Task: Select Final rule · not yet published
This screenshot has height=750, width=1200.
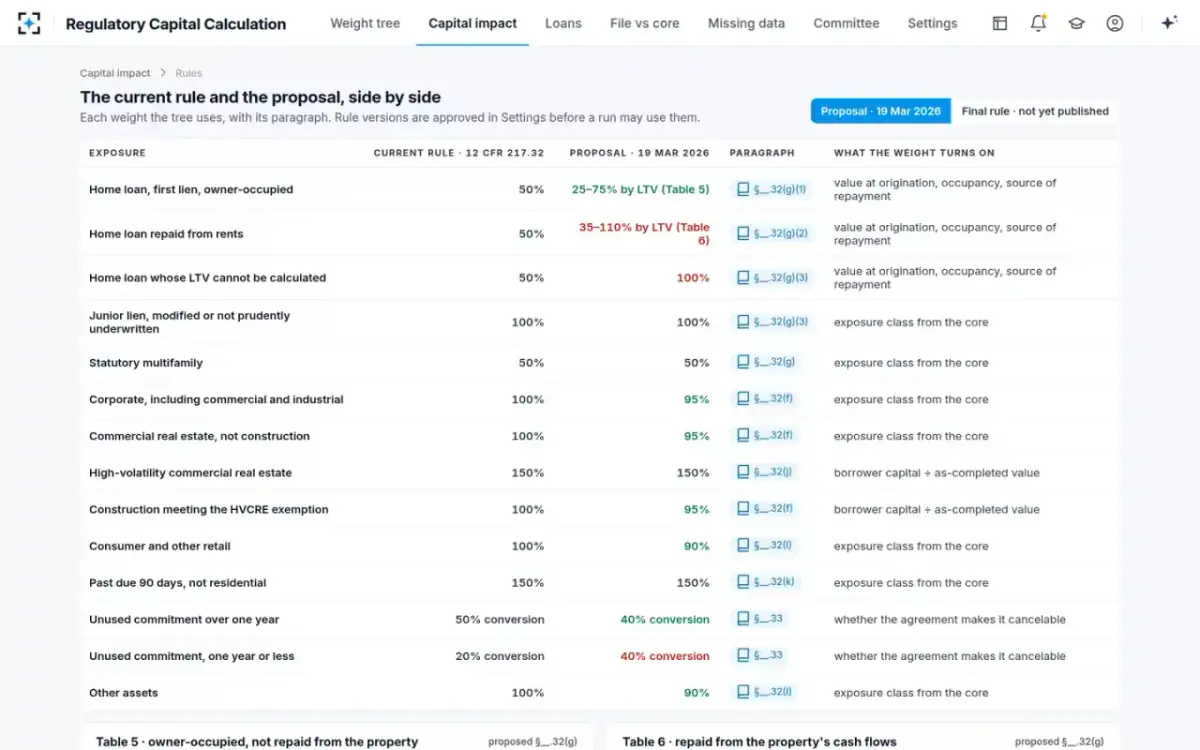Action: [1035, 111]
